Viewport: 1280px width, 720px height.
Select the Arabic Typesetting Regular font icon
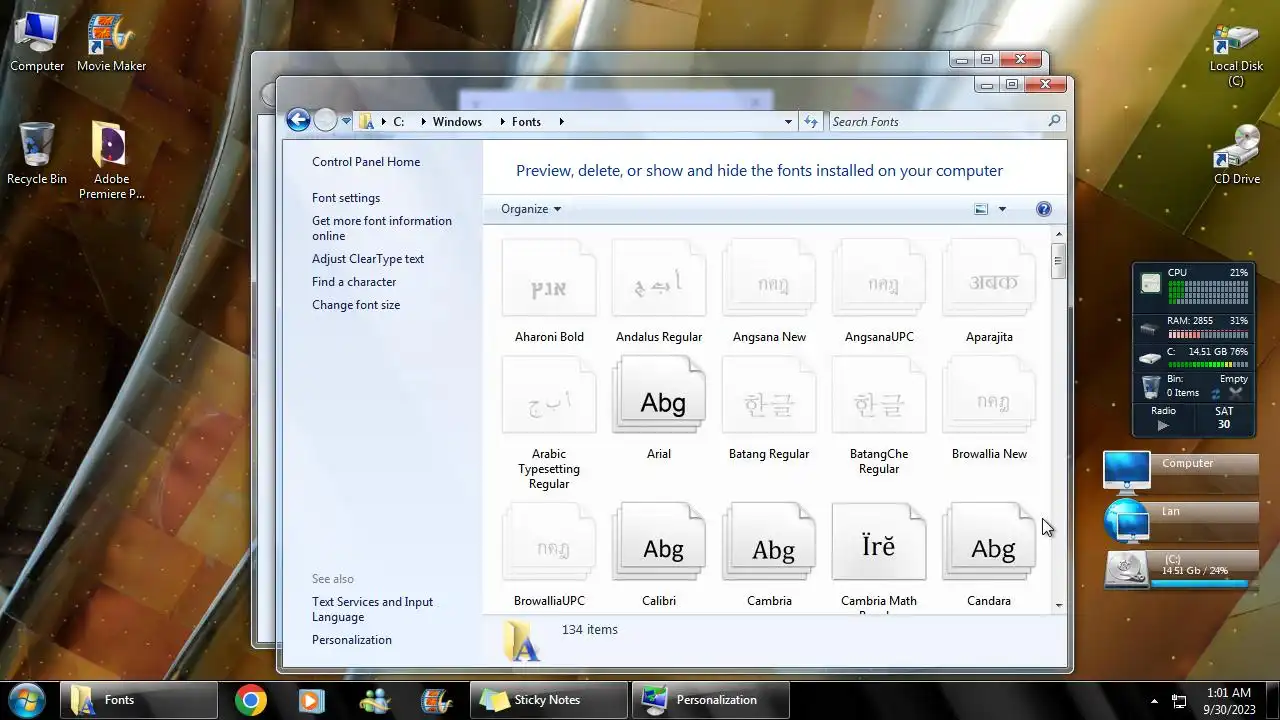point(549,395)
